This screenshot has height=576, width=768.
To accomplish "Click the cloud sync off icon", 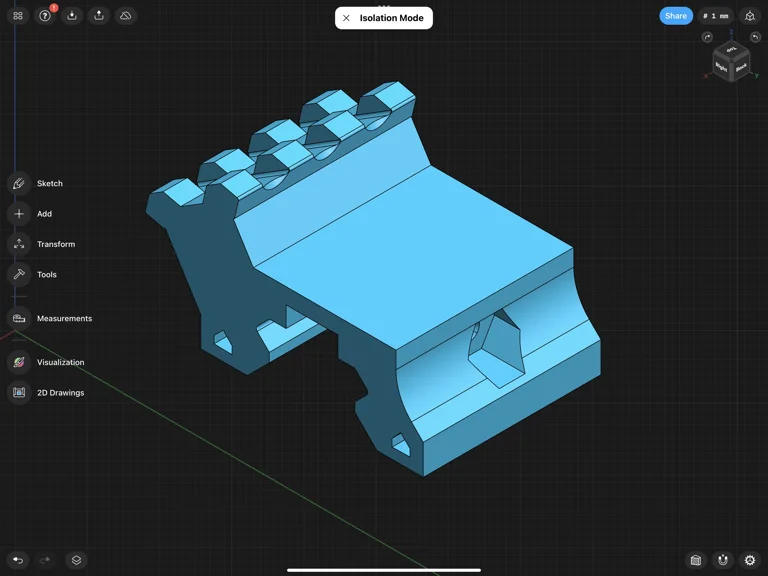I will [x=126, y=16].
